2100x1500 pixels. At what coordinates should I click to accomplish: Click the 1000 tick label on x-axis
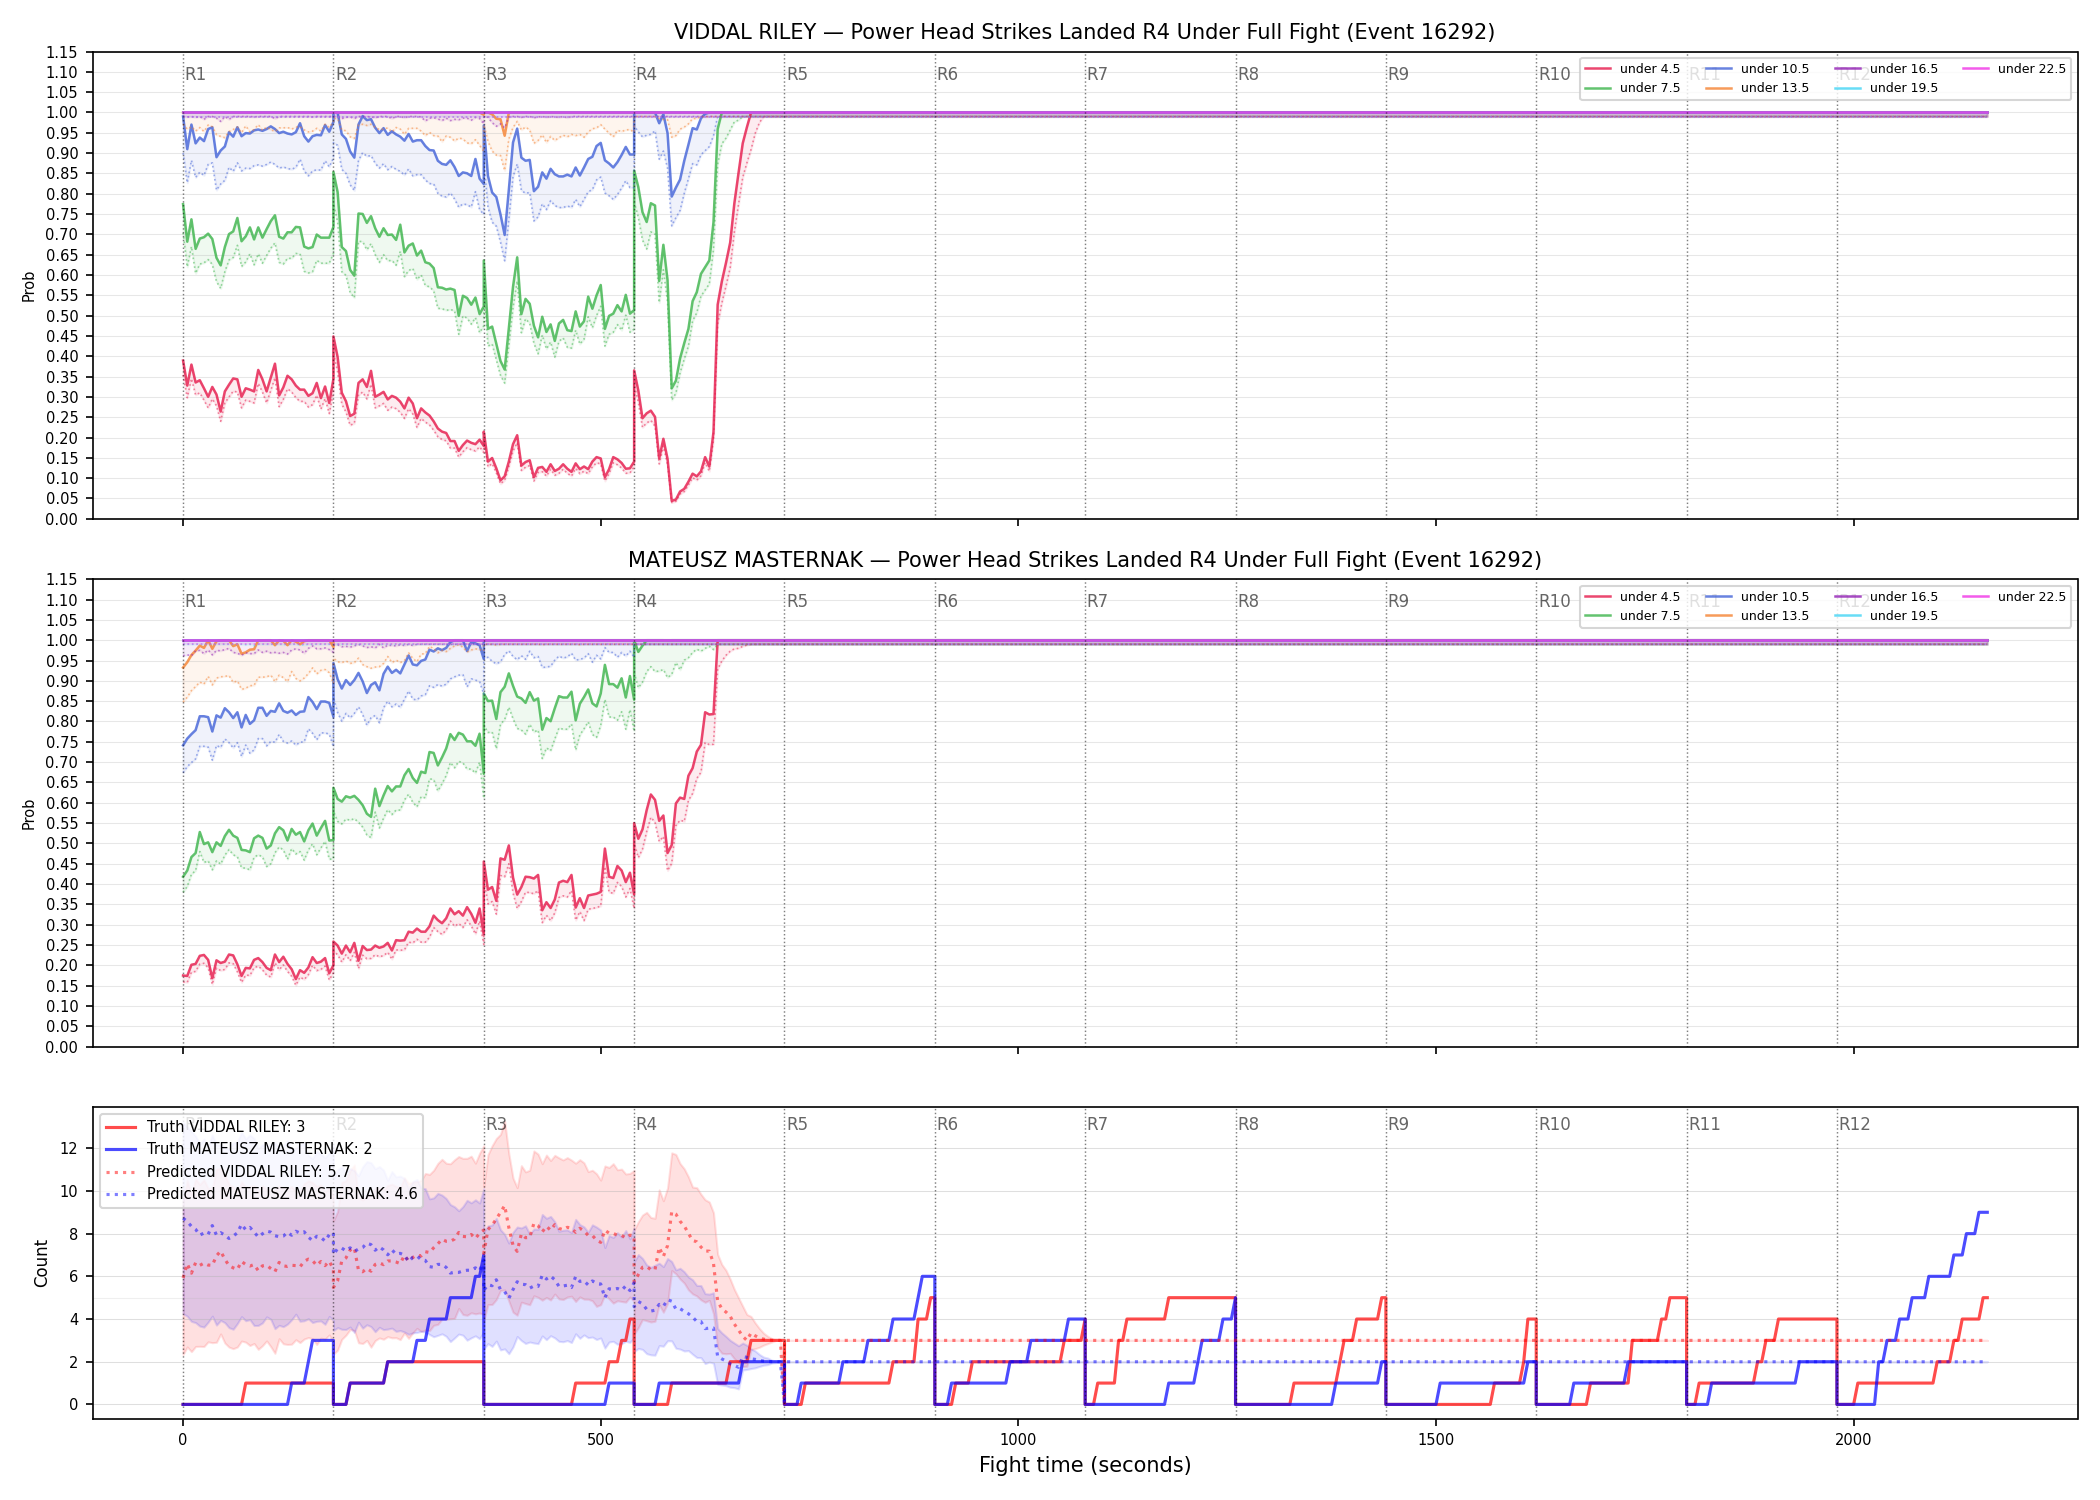click(x=1018, y=1440)
